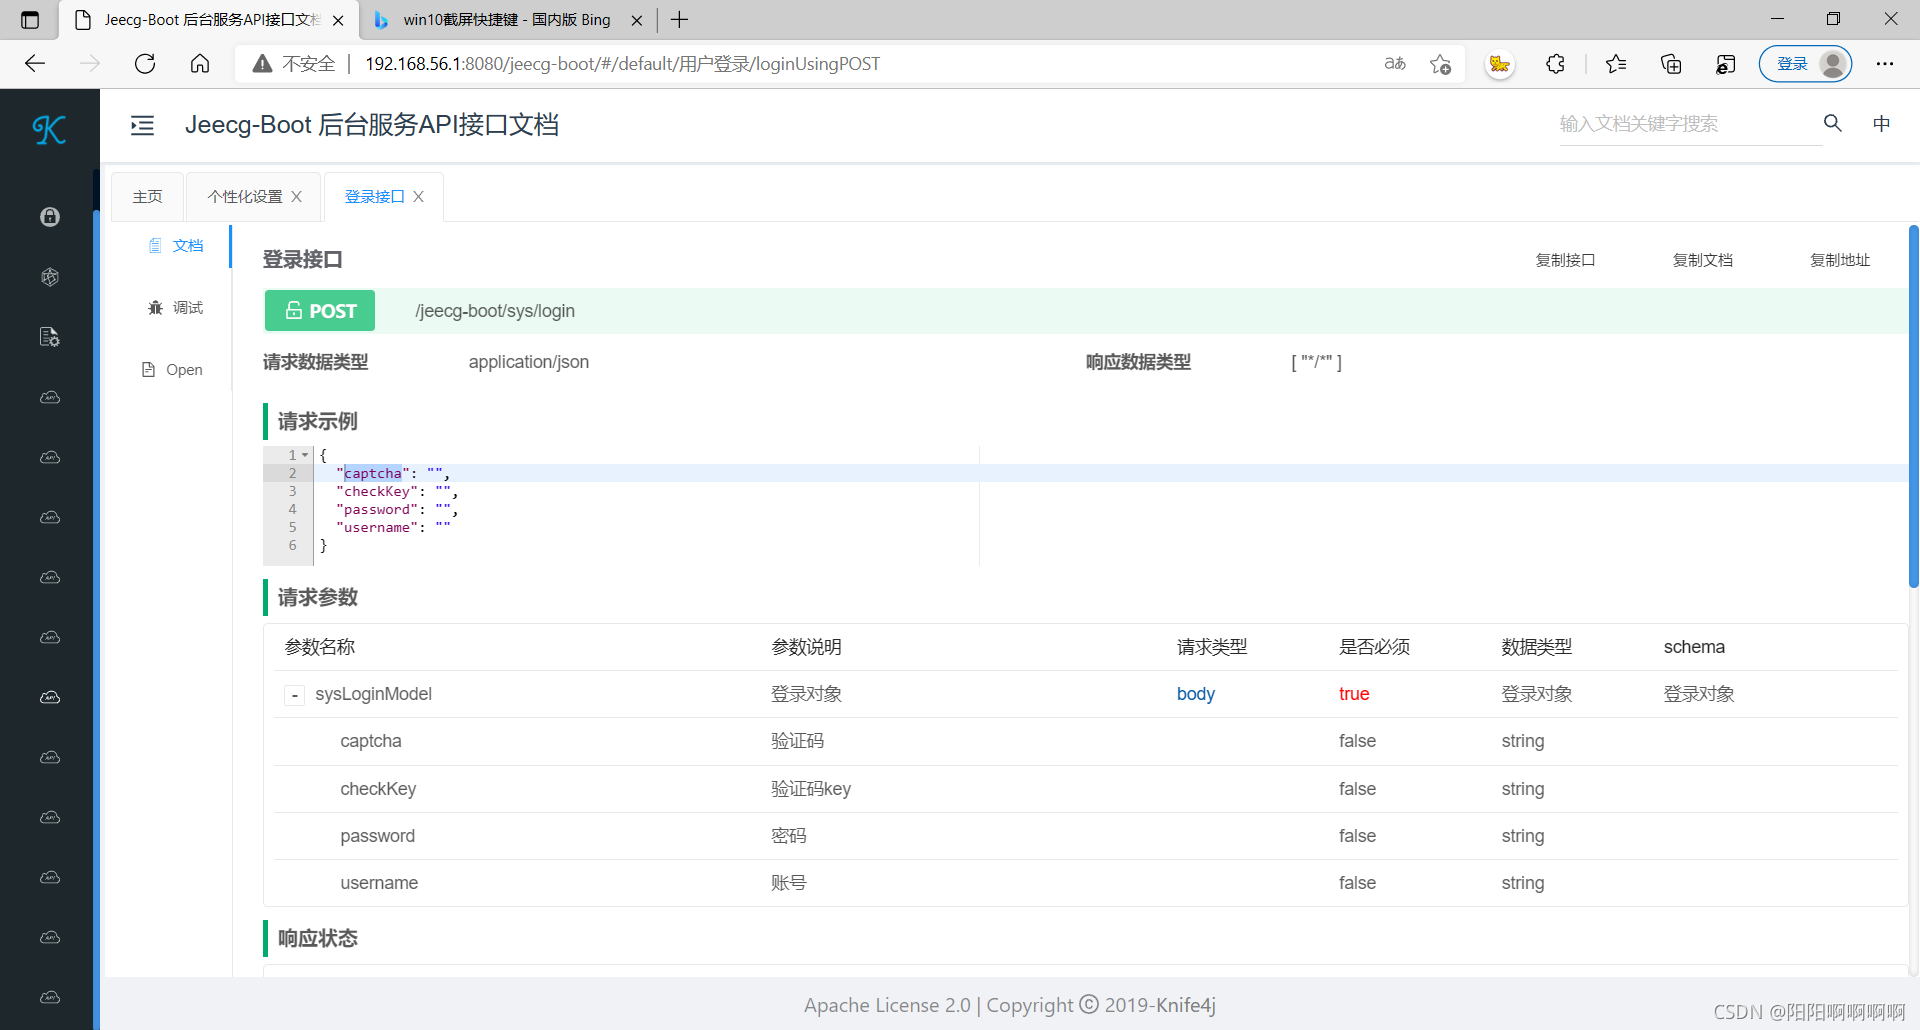Click application/json request data type value
This screenshot has height=1030, width=1920.
(x=529, y=362)
